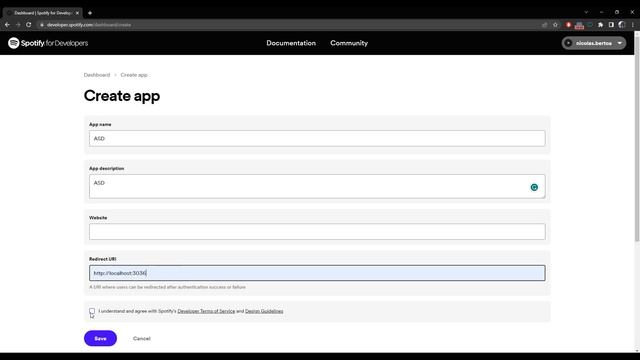Click the 'Create app' heading
The height and width of the screenshot is (360, 640).
tap(122, 96)
